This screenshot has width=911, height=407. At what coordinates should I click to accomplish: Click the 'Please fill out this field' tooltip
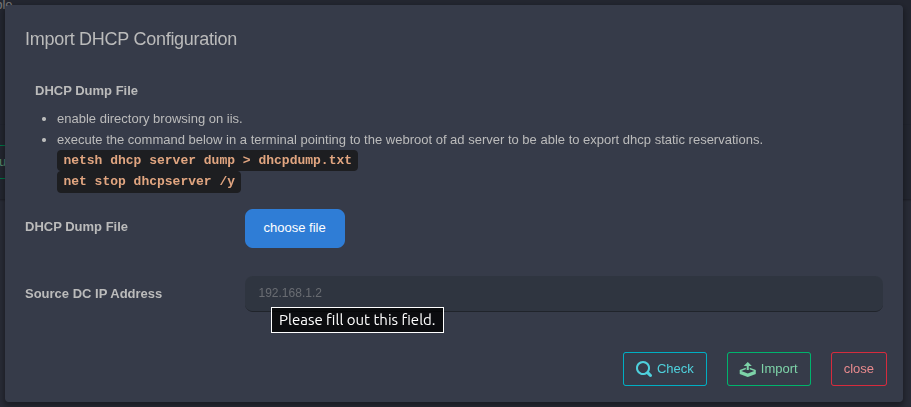[357, 320]
